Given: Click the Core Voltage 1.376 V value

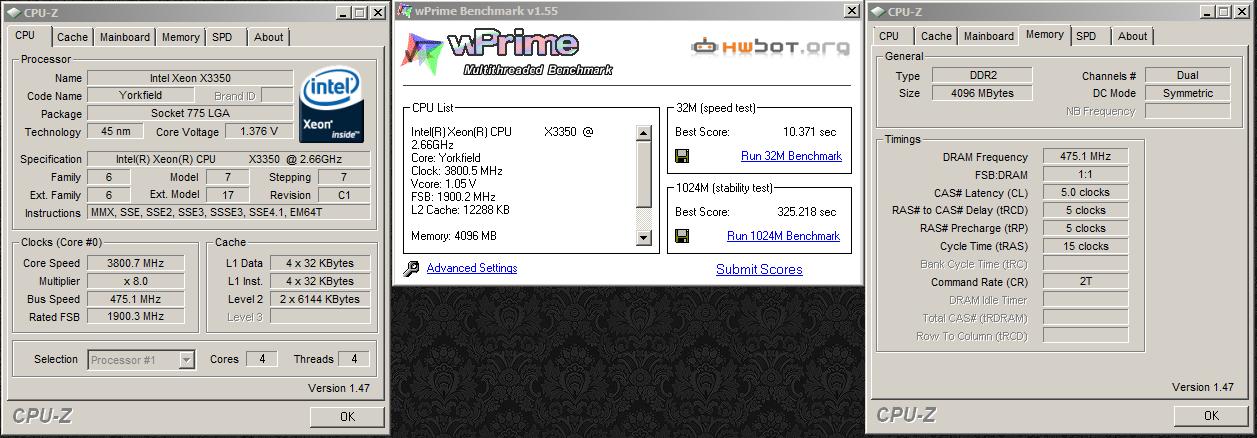Looking at the screenshot, I should coord(260,131).
